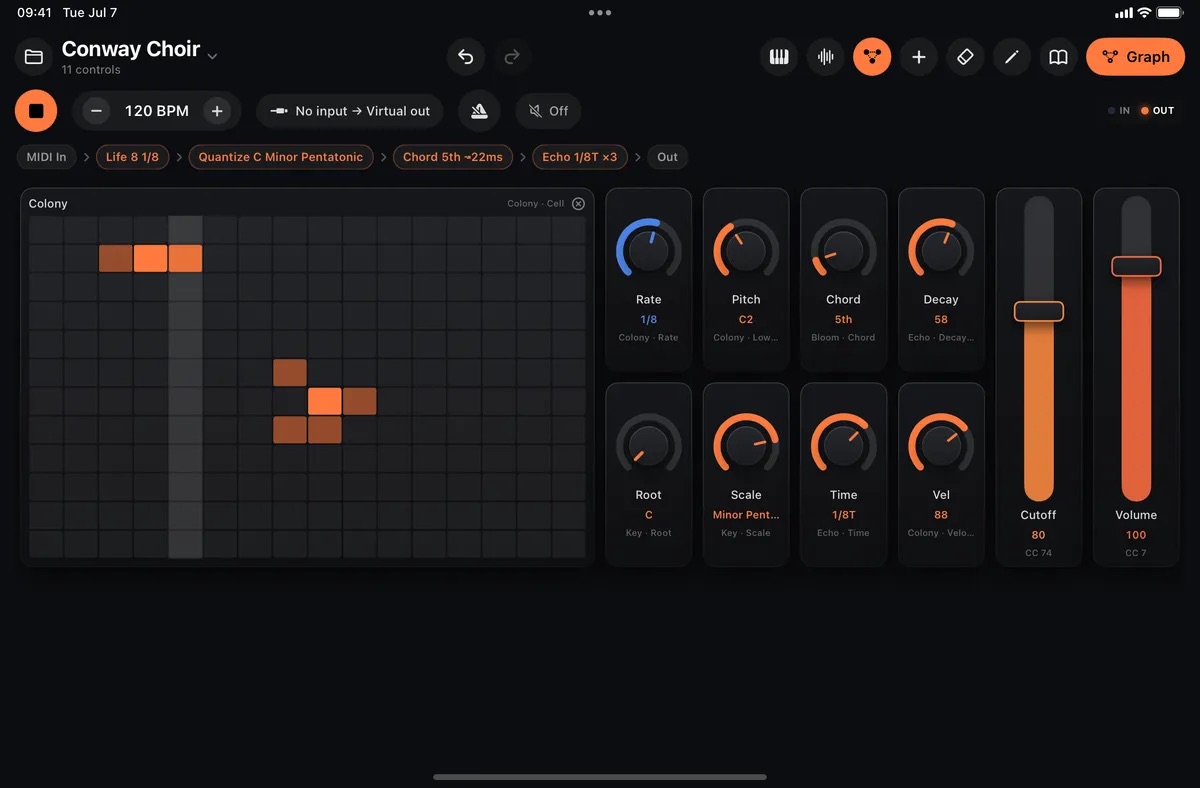Redo the last undone action

coord(512,57)
